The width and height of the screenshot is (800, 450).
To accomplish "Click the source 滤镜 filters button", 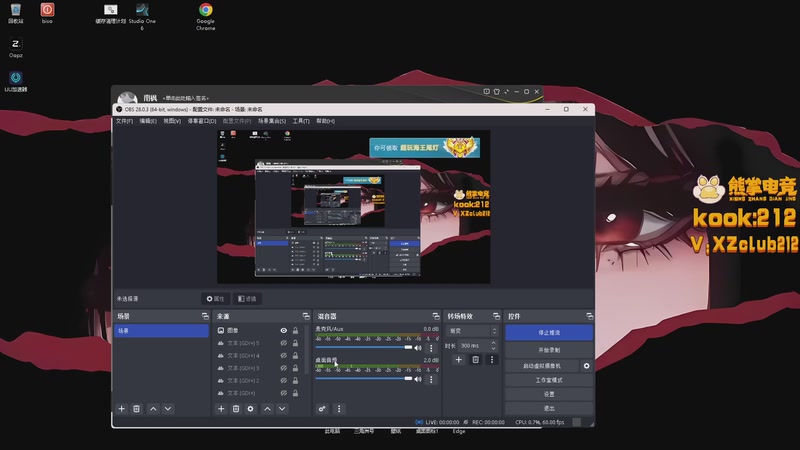I will tap(247, 298).
